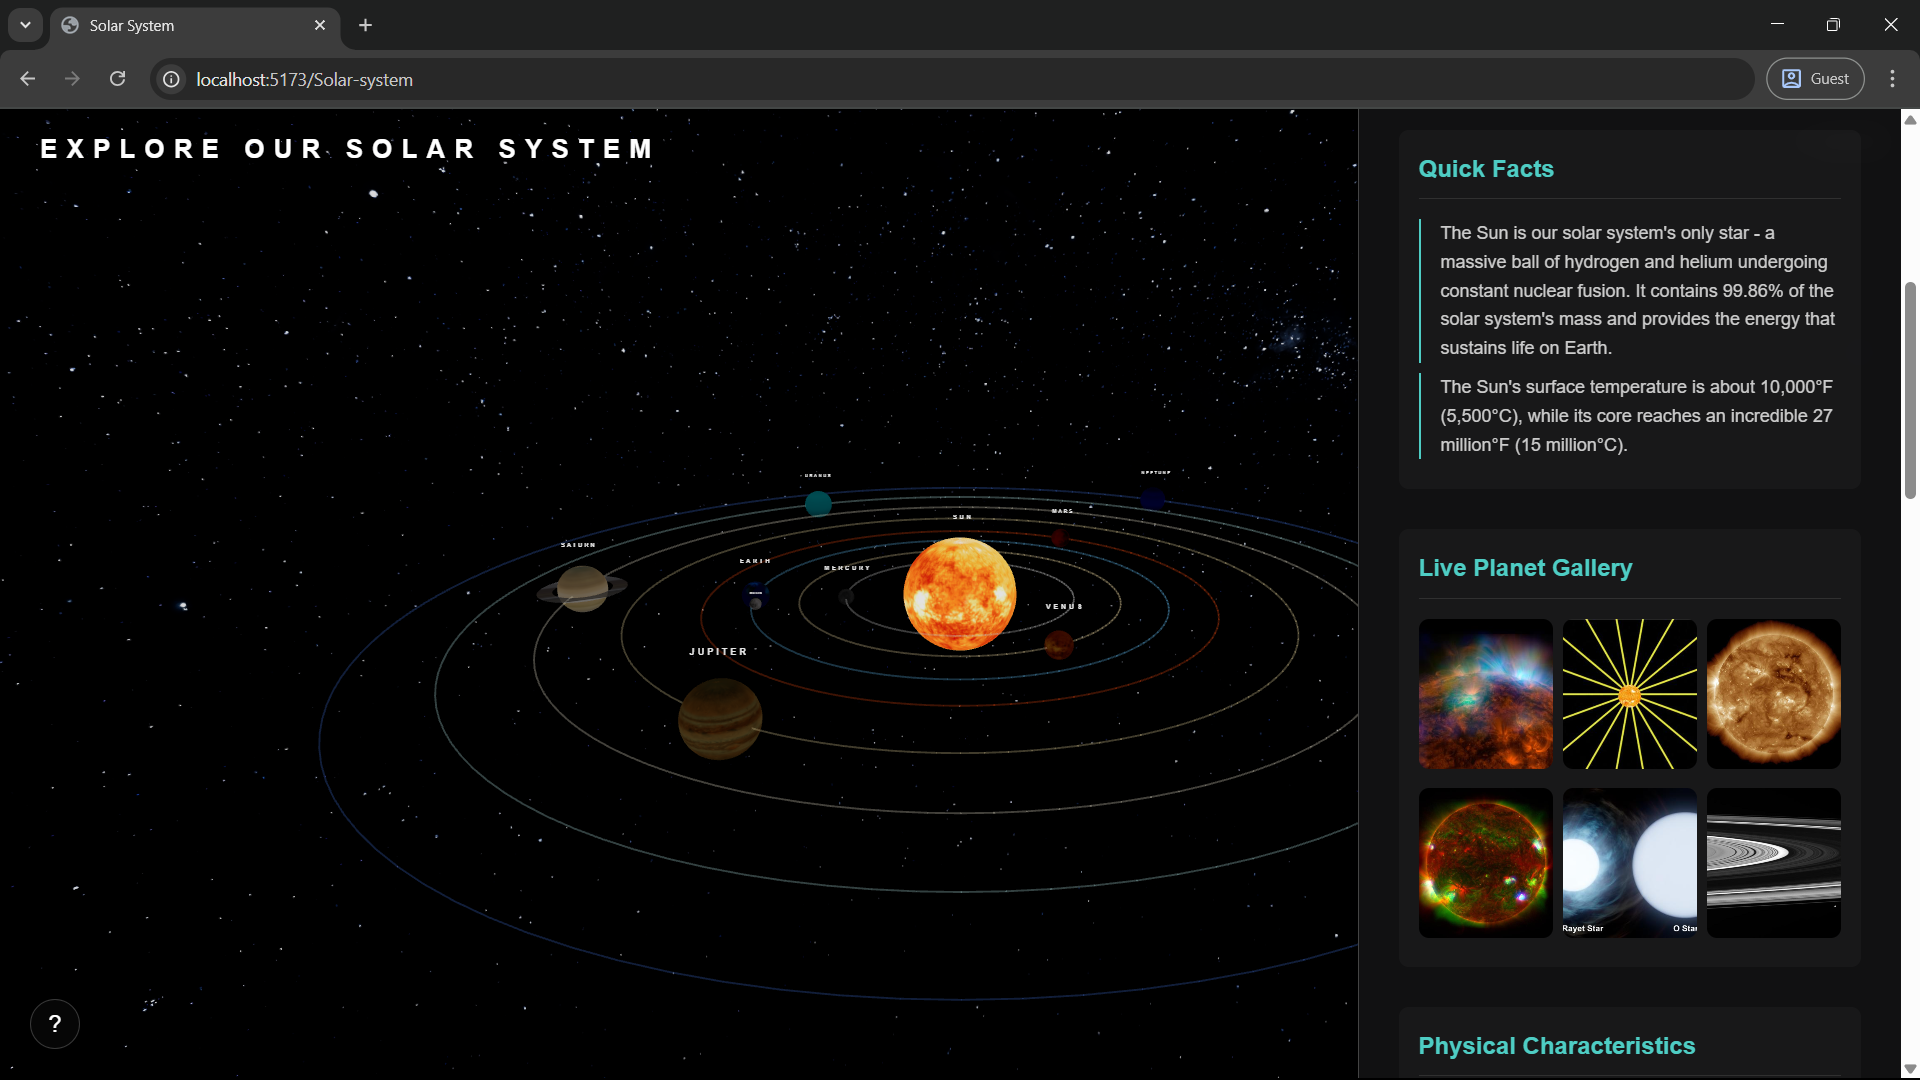Open the tab search dropdown chevron
The width and height of the screenshot is (1920, 1080).
25,25
